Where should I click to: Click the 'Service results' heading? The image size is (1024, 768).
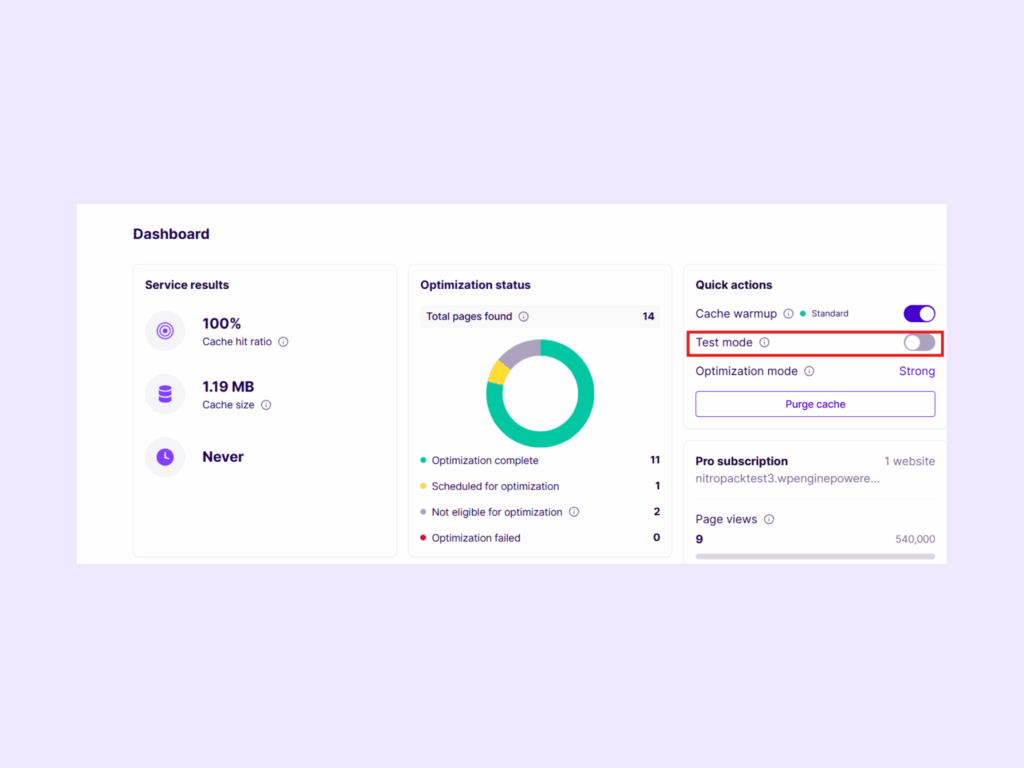(187, 285)
